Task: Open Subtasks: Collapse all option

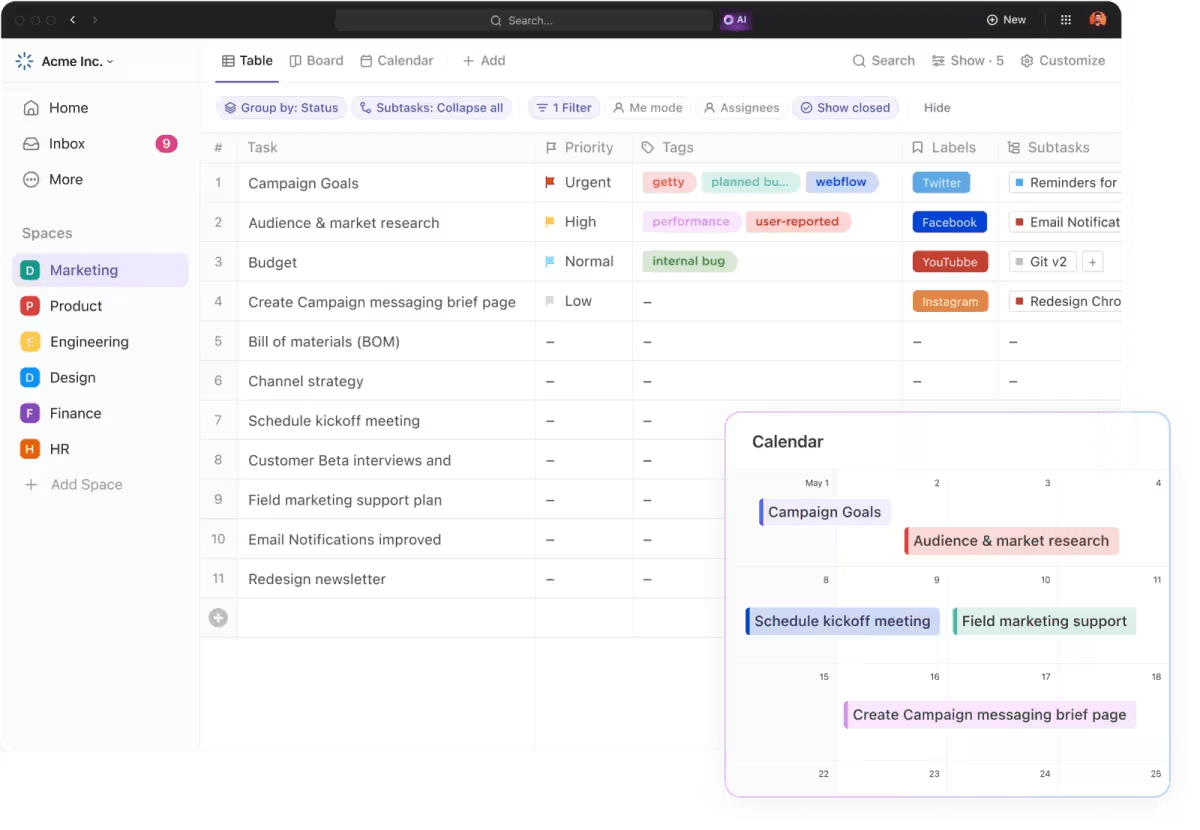Action: click(431, 108)
